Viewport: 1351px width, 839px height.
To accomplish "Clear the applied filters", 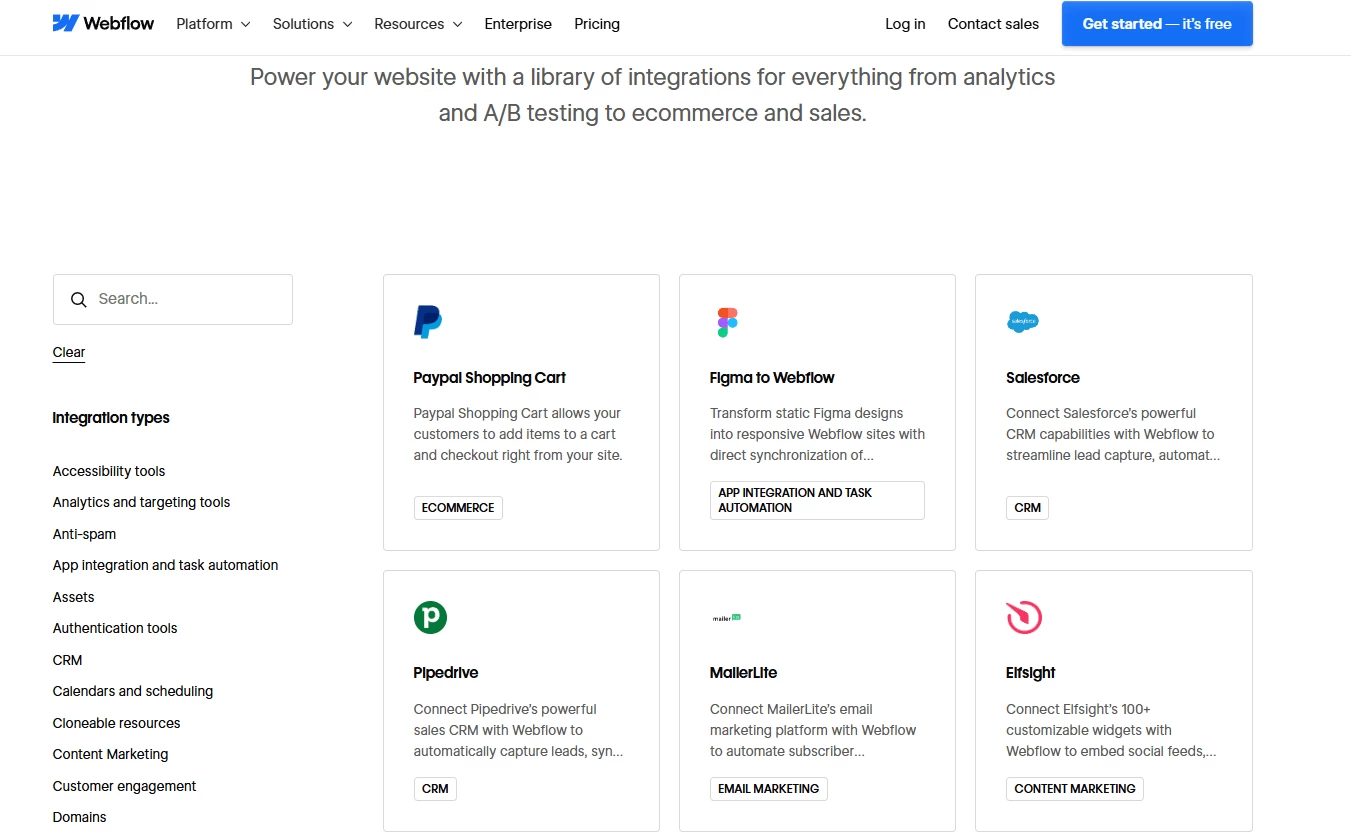I will 69,352.
